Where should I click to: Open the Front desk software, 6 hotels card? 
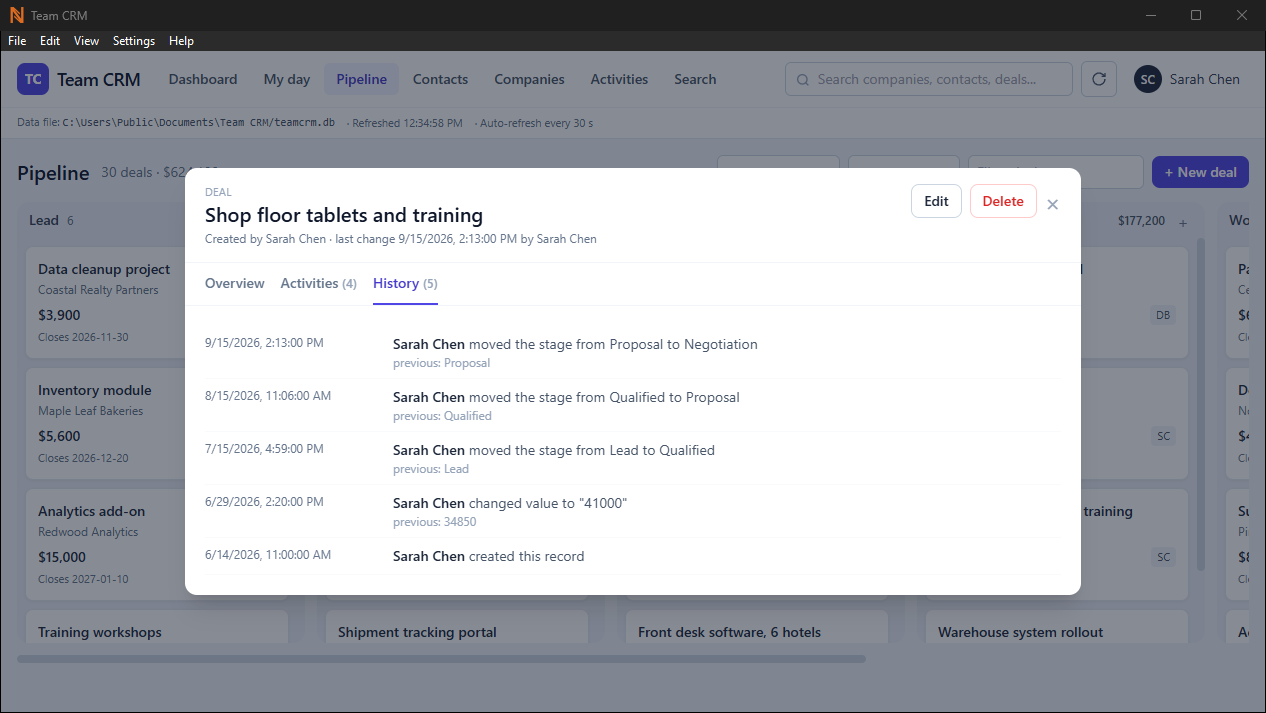click(757, 626)
